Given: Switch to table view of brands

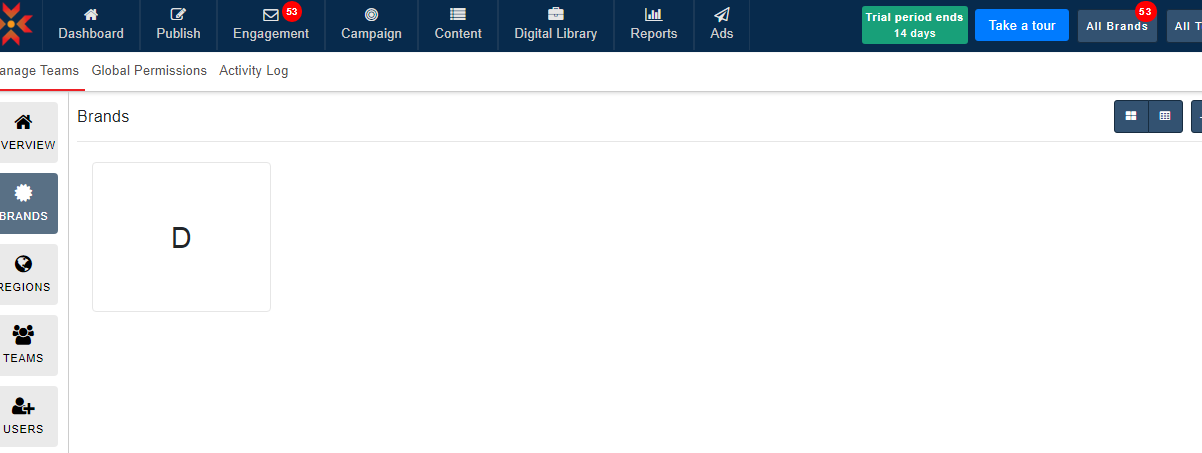Looking at the screenshot, I should (x=1165, y=116).
